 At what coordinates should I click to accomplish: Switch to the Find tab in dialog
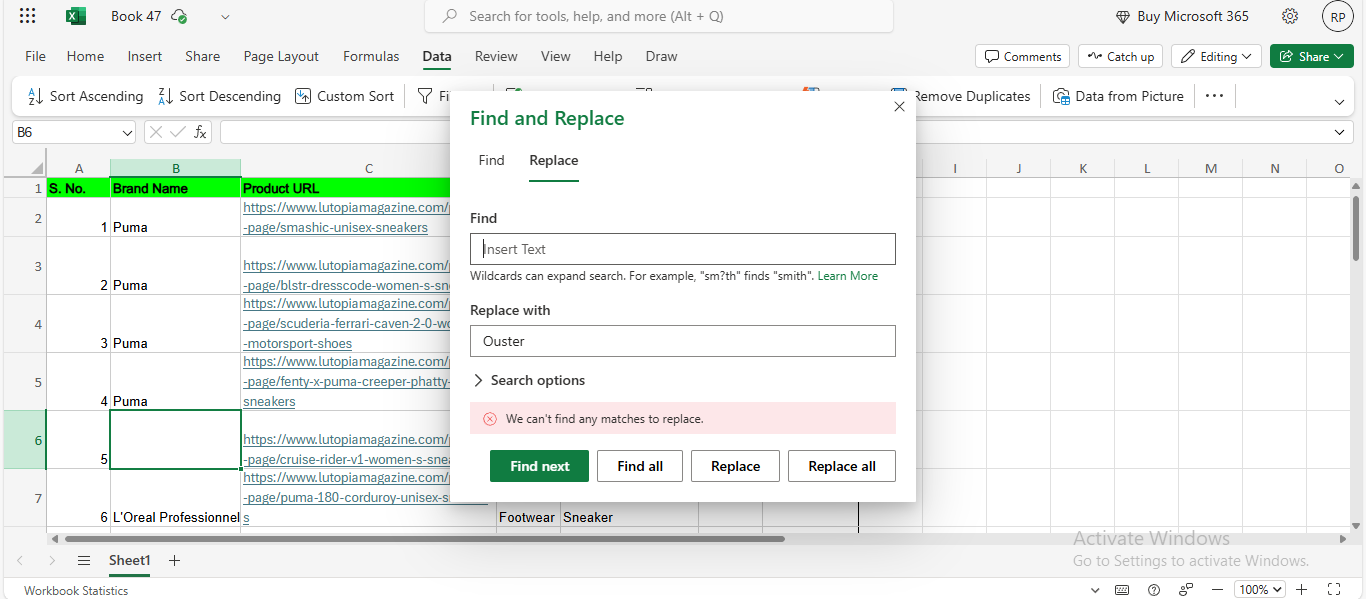[x=491, y=160]
